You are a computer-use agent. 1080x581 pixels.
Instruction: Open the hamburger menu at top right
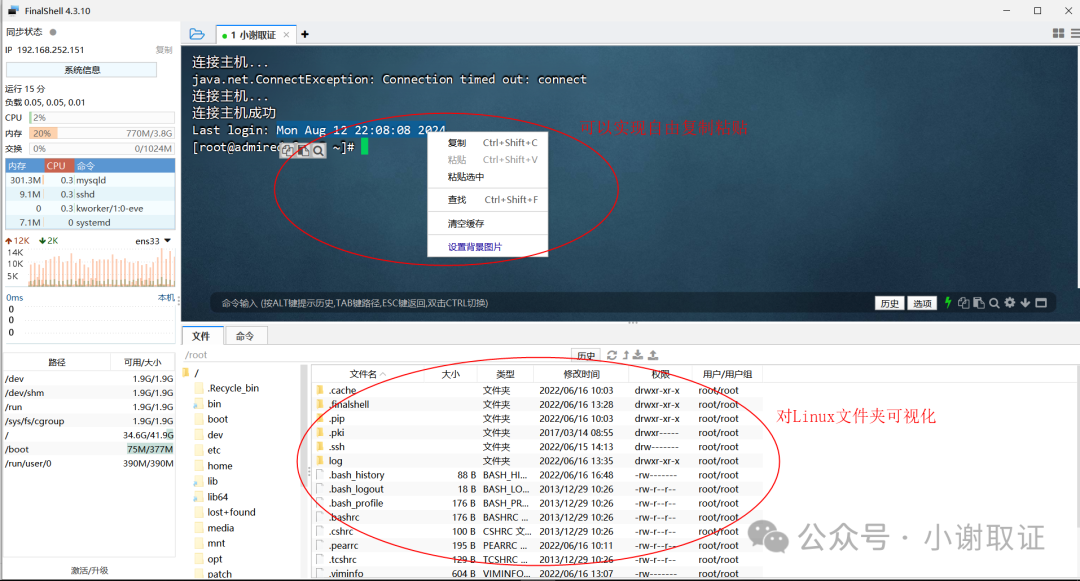1075,33
